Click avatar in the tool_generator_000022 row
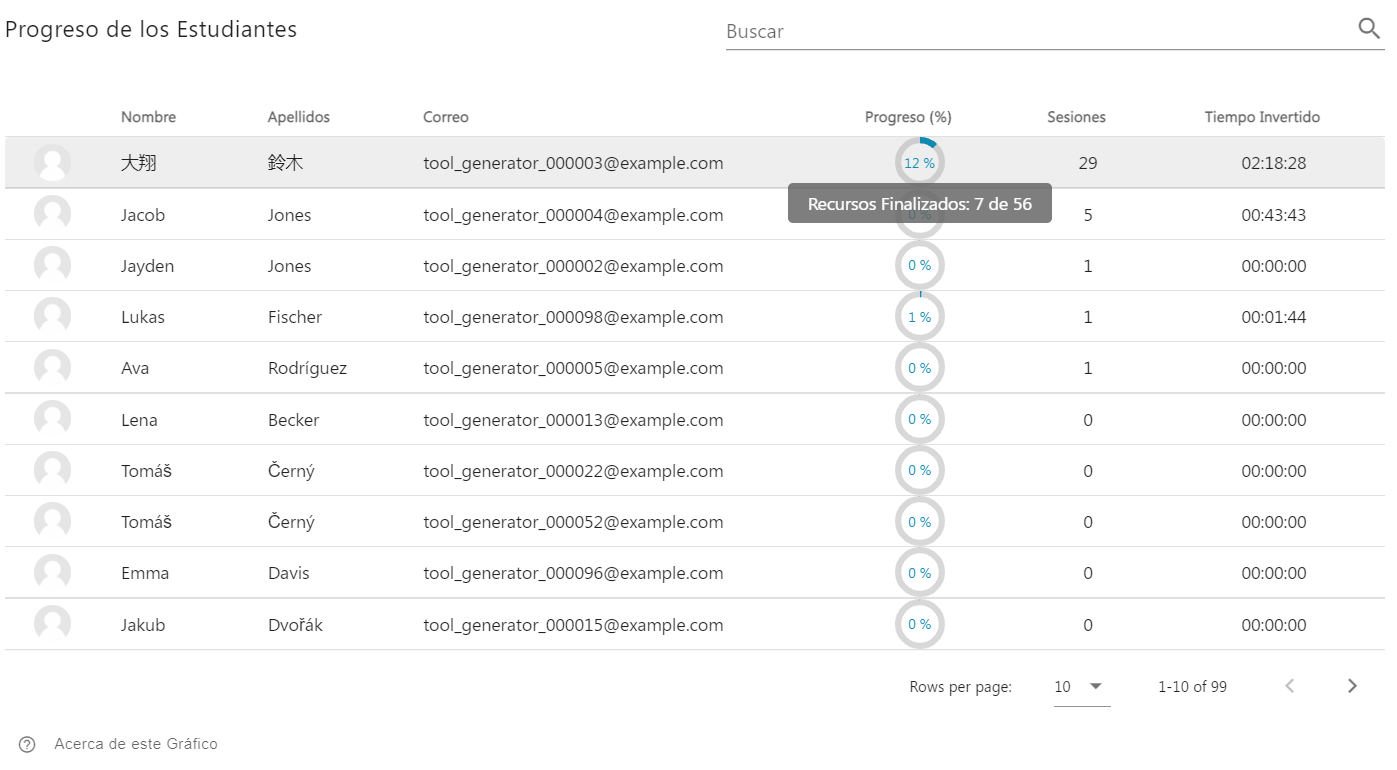1397x770 pixels. coord(52,470)
